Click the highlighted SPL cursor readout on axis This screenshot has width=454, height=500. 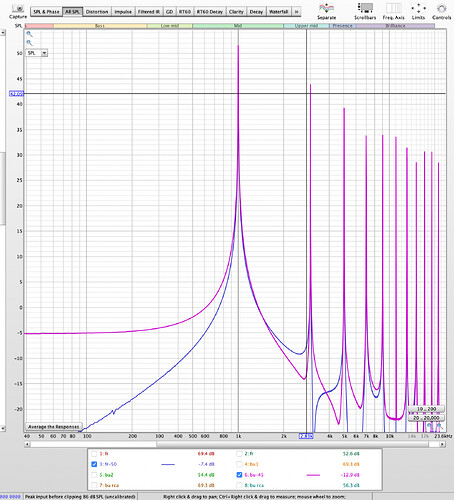(16, 94)
